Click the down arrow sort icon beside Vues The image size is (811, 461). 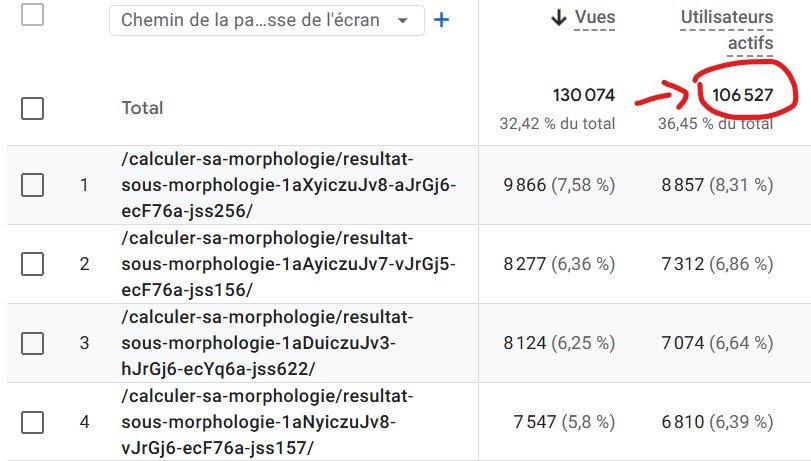(x=559, y=18)
